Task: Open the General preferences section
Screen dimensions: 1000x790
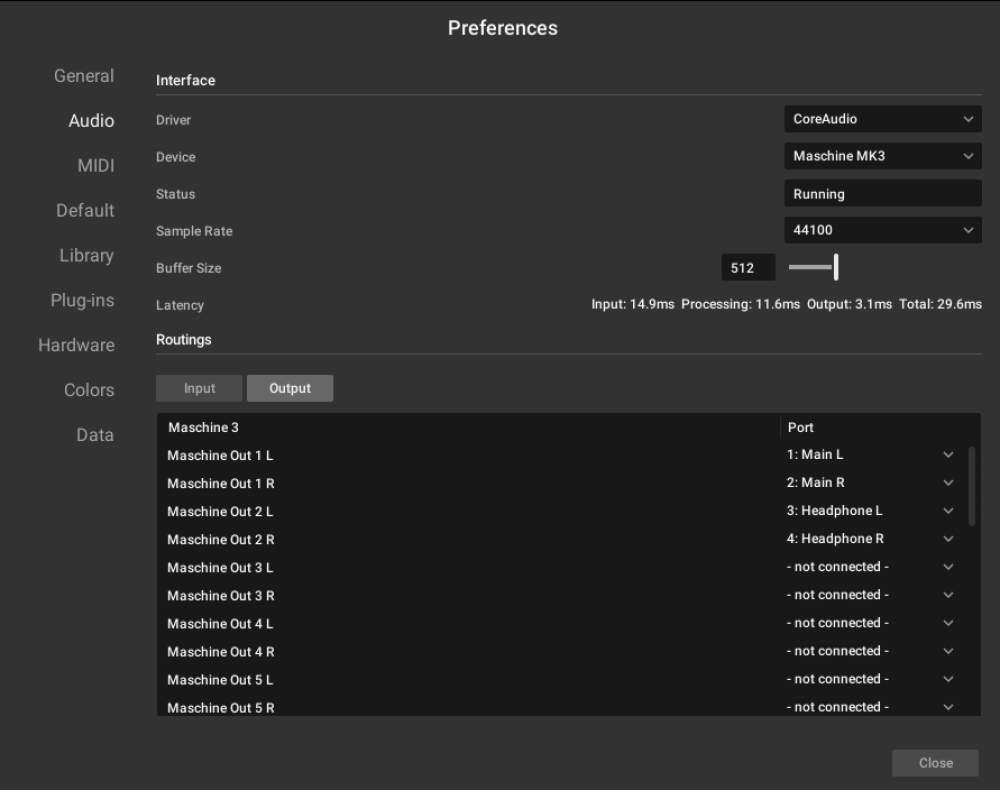Action: pos(84,76)
